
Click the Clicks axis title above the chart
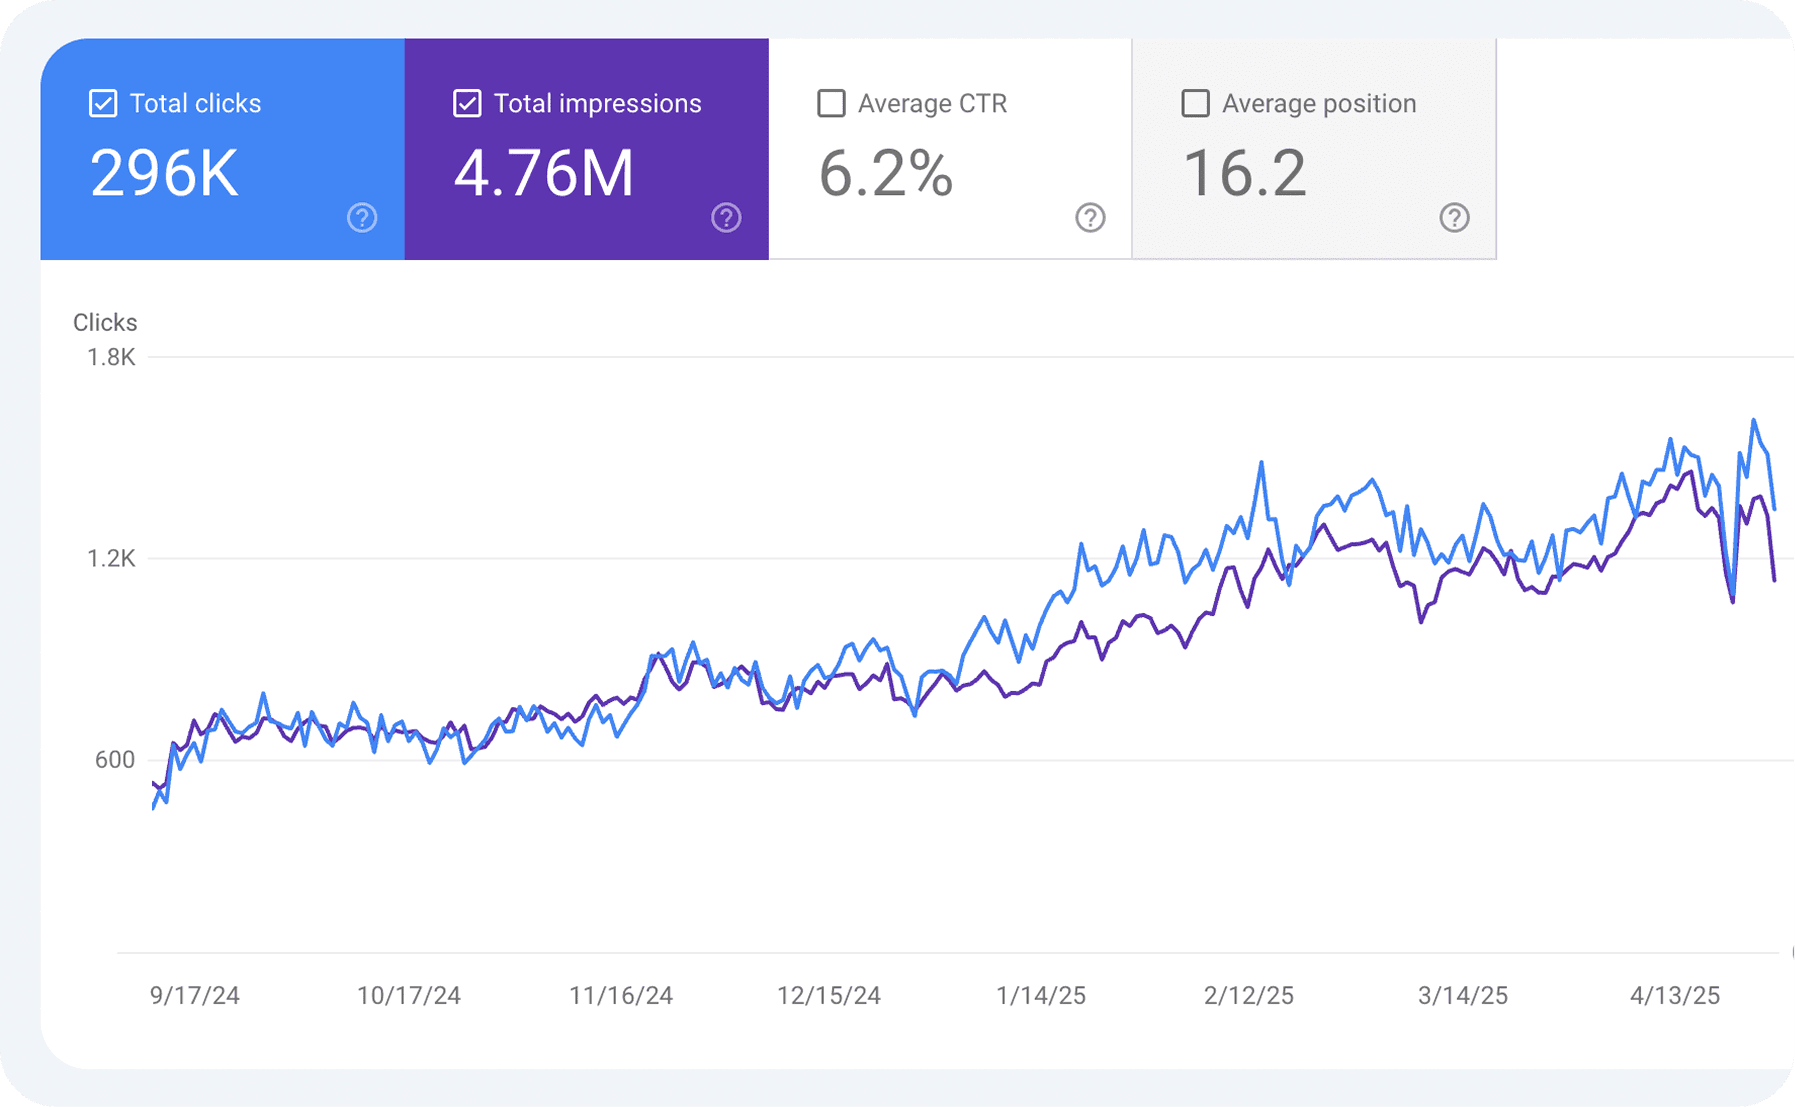pyautogui.click(x=104, y=322)
